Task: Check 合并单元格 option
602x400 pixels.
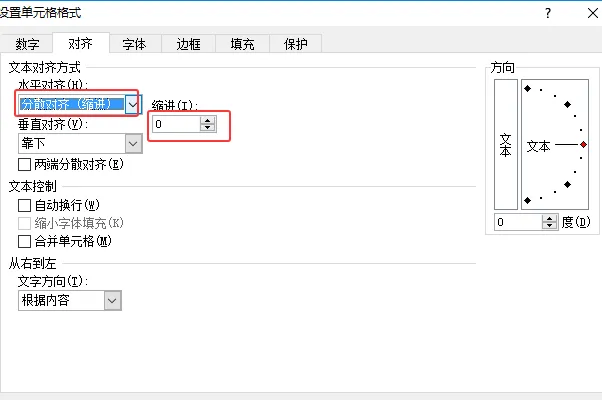Action: [x=25, y=241]
